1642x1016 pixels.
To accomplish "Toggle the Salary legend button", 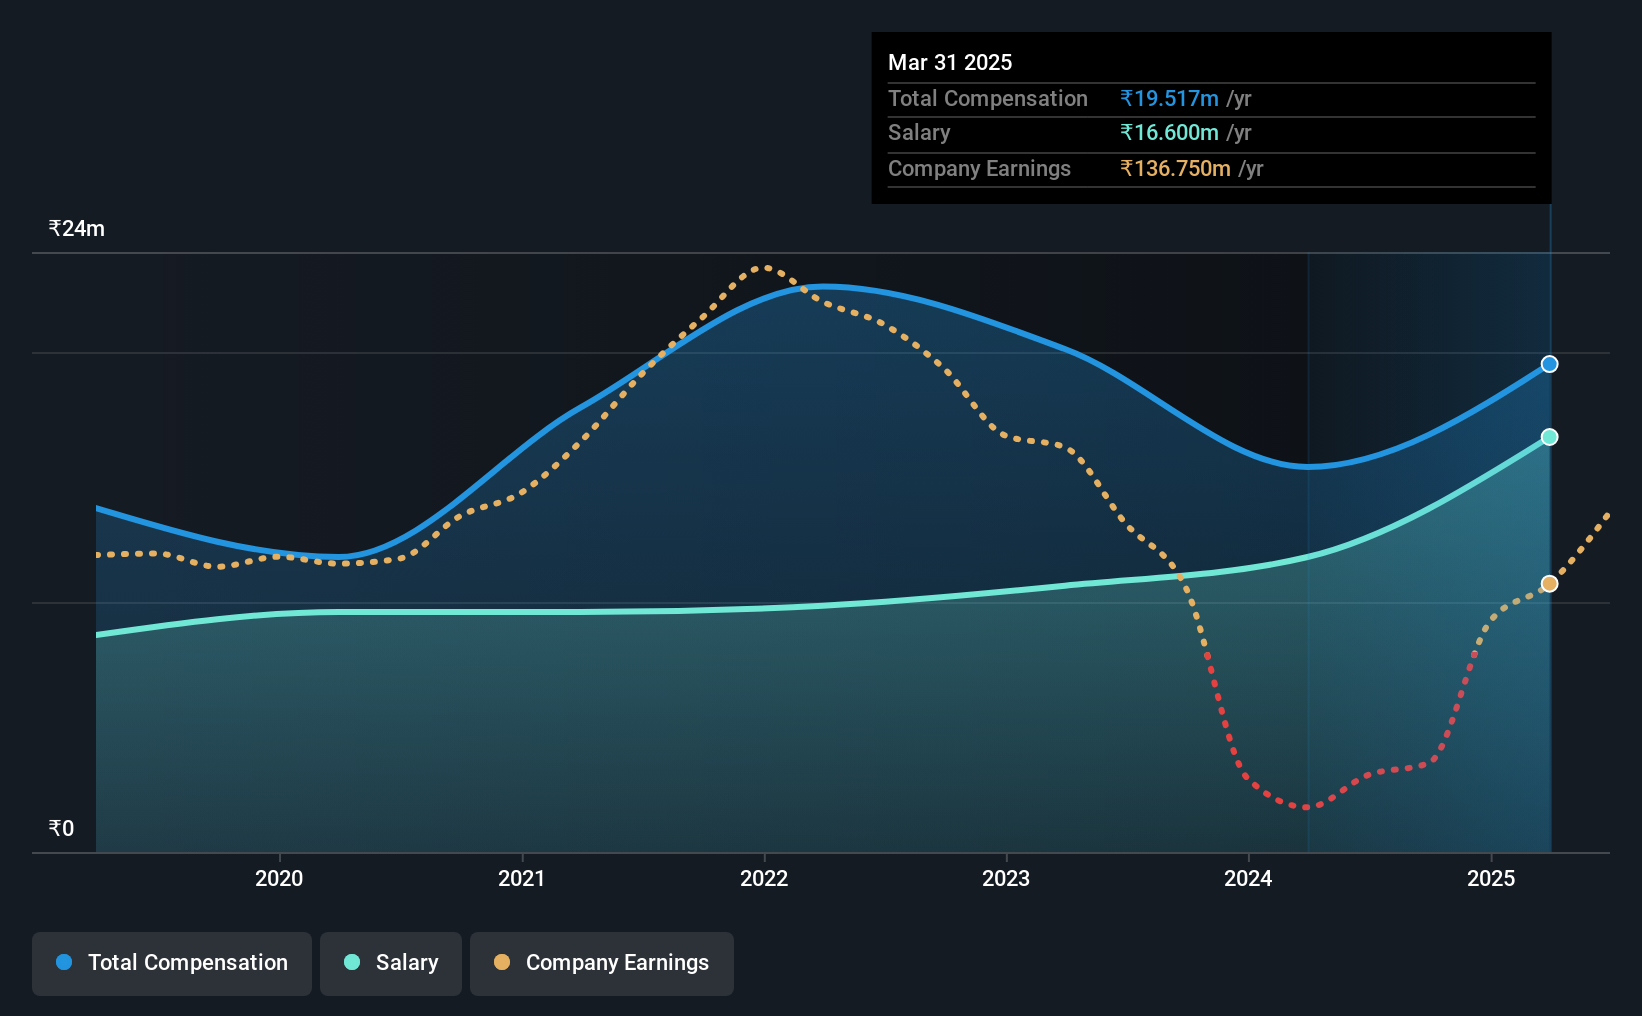I will [391, 963].
